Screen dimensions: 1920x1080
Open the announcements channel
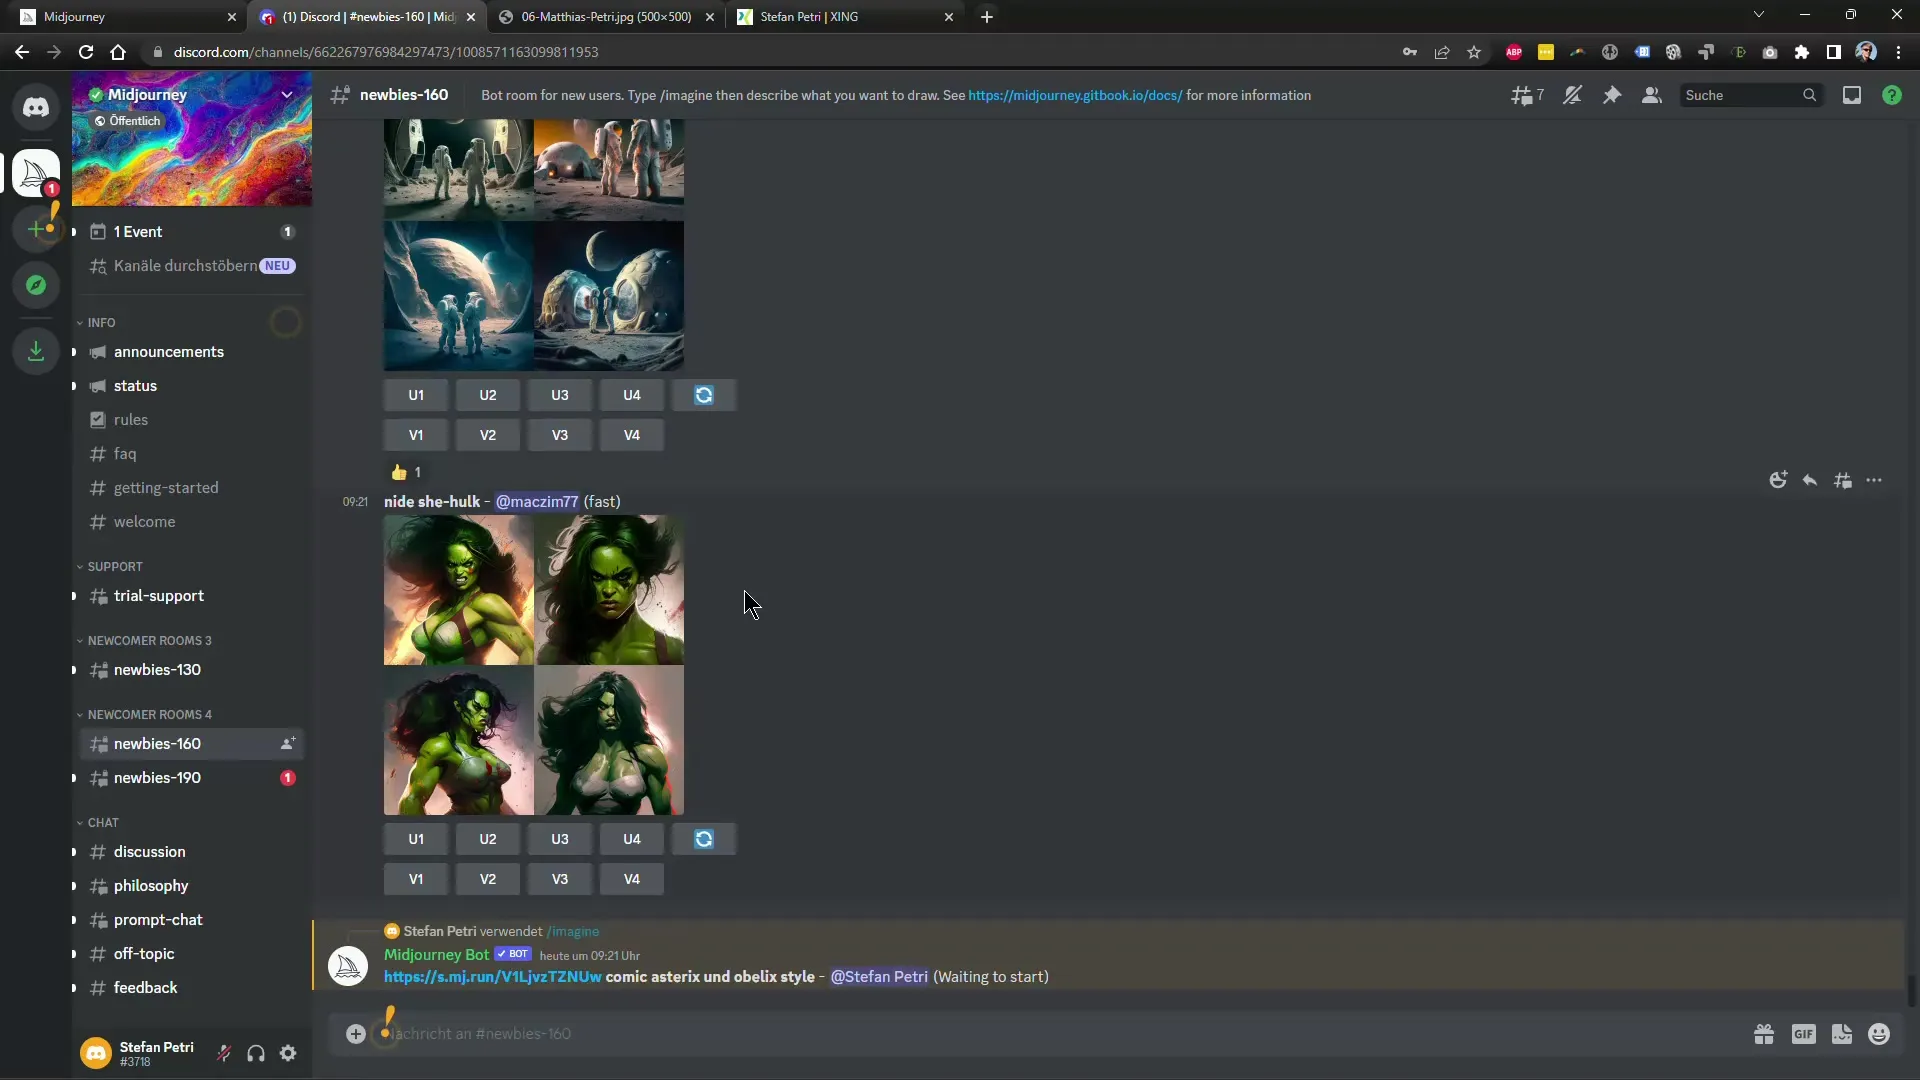tap(191, 352)
